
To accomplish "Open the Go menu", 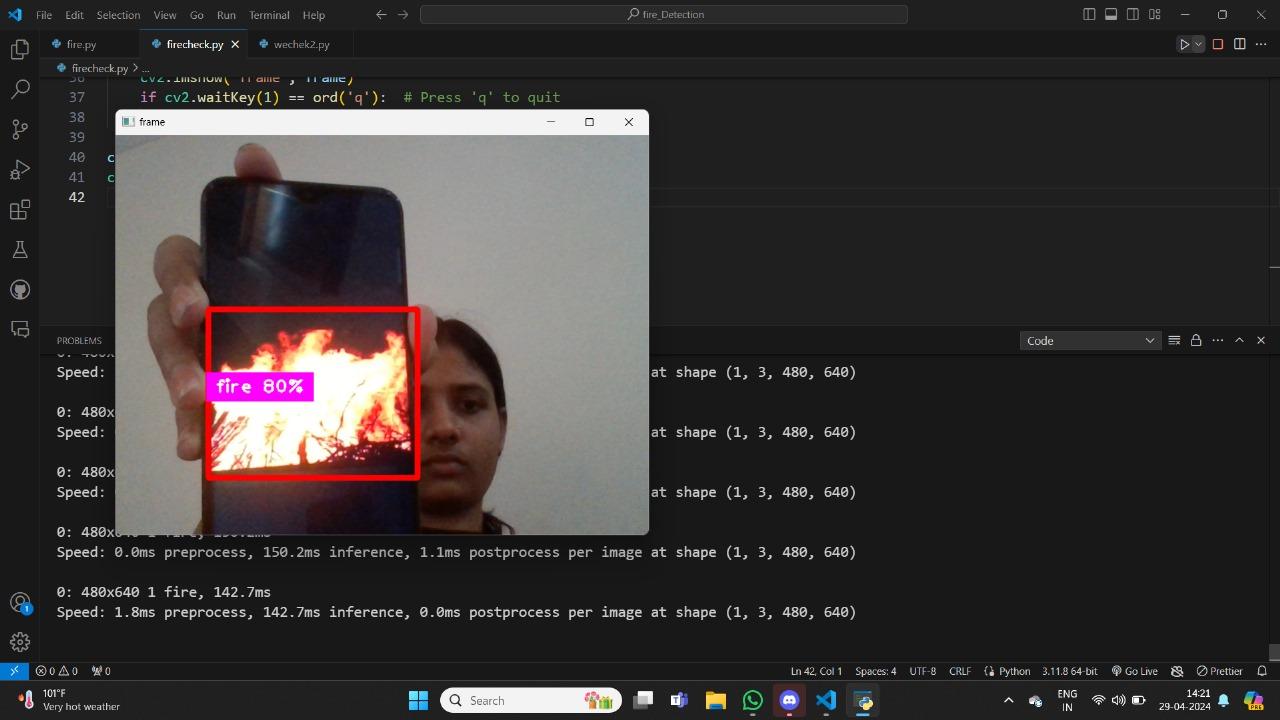I will pyautogui.click(x=197, y=15).
